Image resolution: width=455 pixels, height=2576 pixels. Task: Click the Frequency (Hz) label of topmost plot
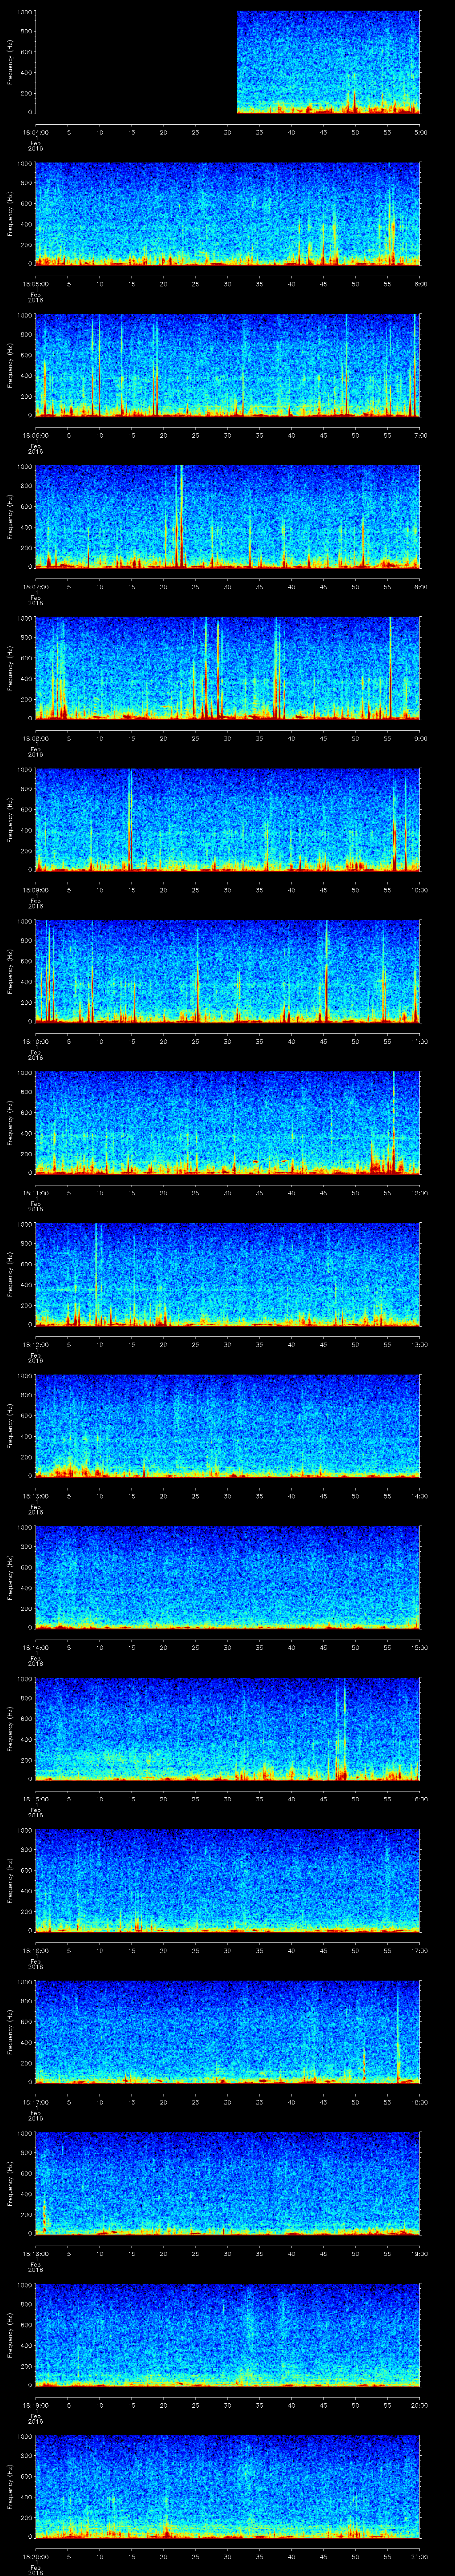click(10, 62)
